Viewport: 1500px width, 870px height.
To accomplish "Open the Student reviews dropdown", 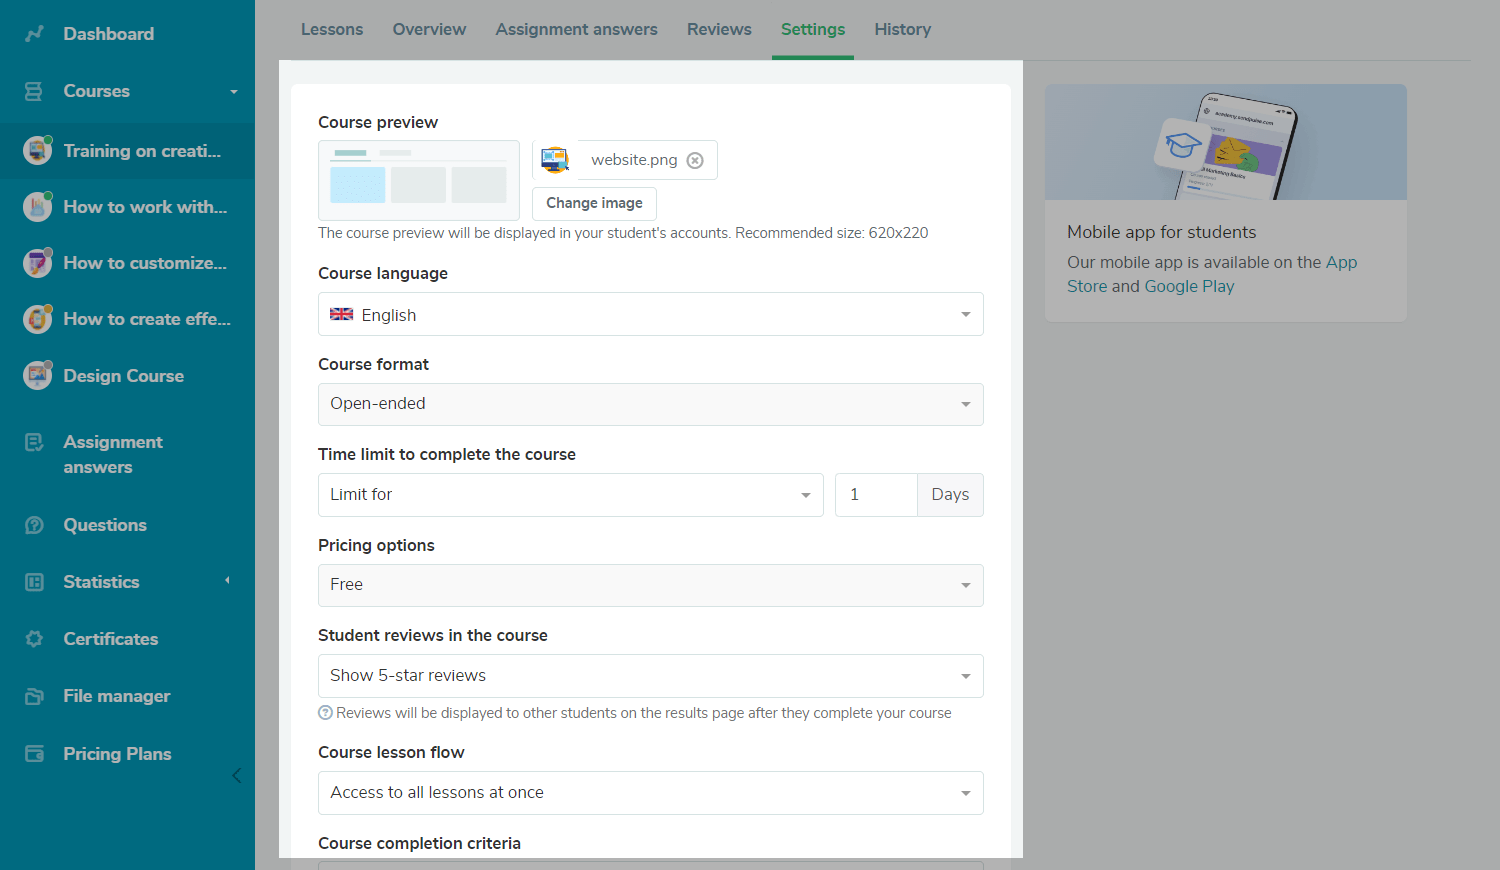I will click(x=651, y=676).
